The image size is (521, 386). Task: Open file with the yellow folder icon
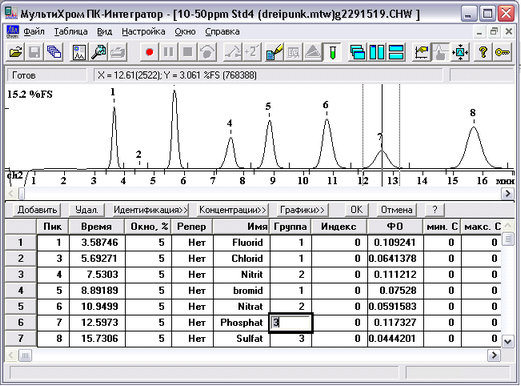[x=15, y=52]
